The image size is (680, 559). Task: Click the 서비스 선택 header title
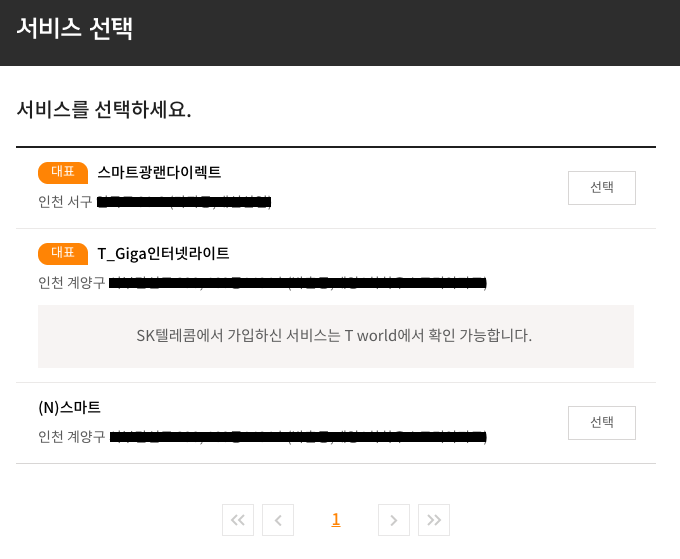(75, 28)
